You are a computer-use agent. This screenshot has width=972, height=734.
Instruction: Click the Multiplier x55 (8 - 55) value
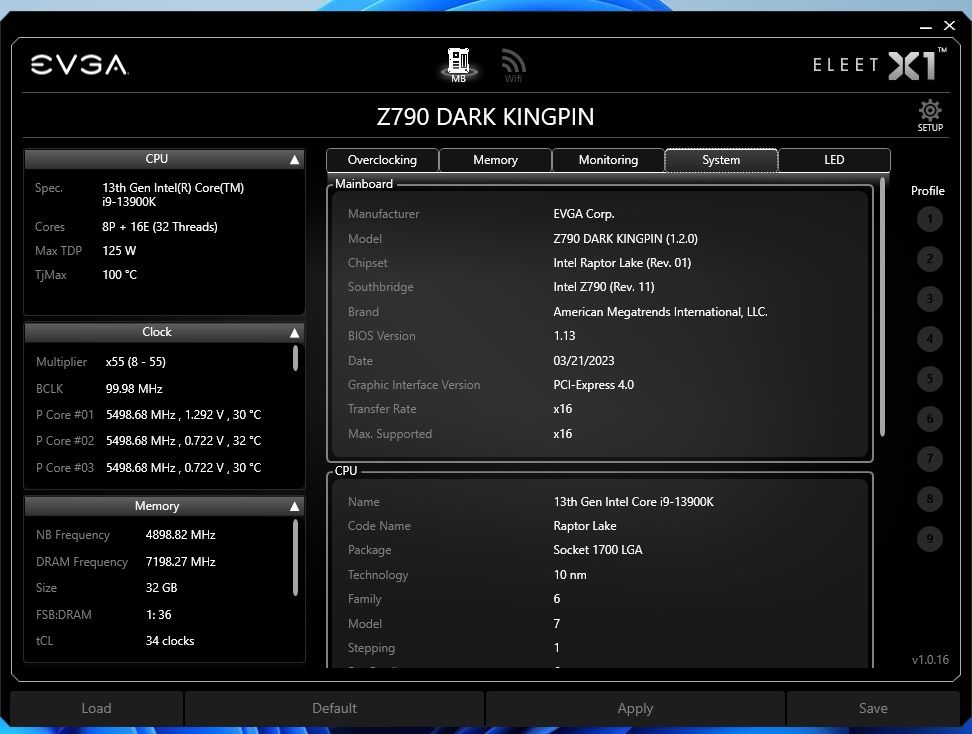[135, 361]
